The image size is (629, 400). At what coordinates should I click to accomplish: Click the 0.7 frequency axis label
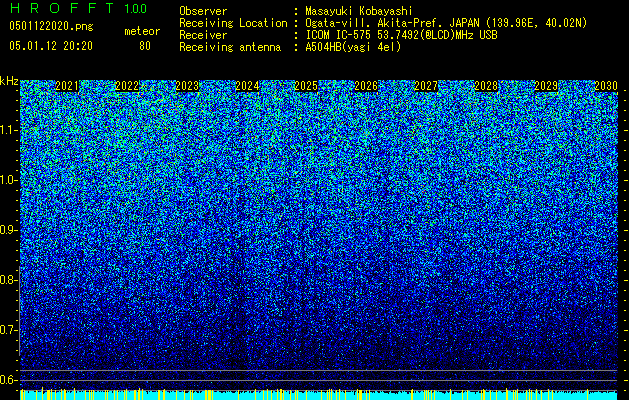(x=9, y=330)
